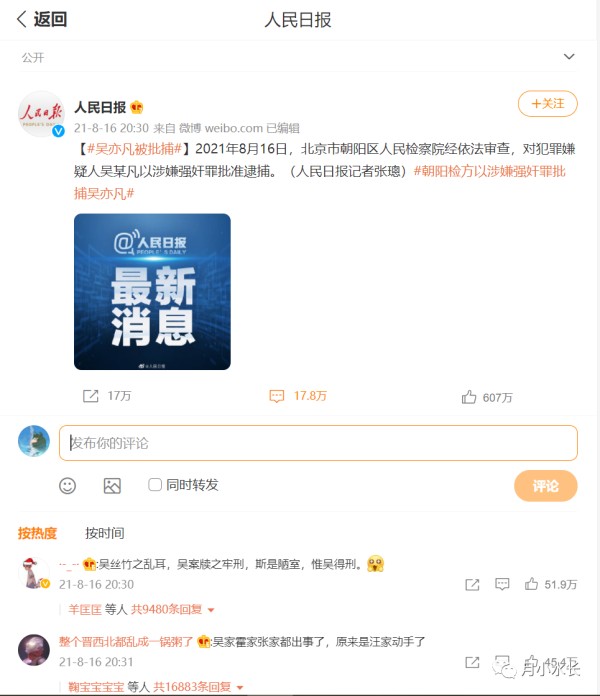Click the 发布你的评论 comment input field

pos(318,443)
